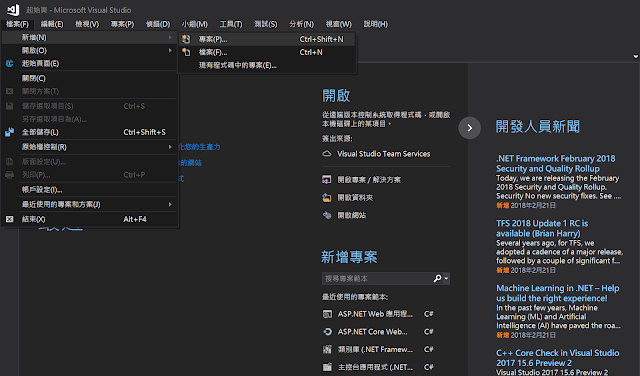
Task: Select 檔案(F)... Ctrl+N in submenu
Action: pos(267,52)
